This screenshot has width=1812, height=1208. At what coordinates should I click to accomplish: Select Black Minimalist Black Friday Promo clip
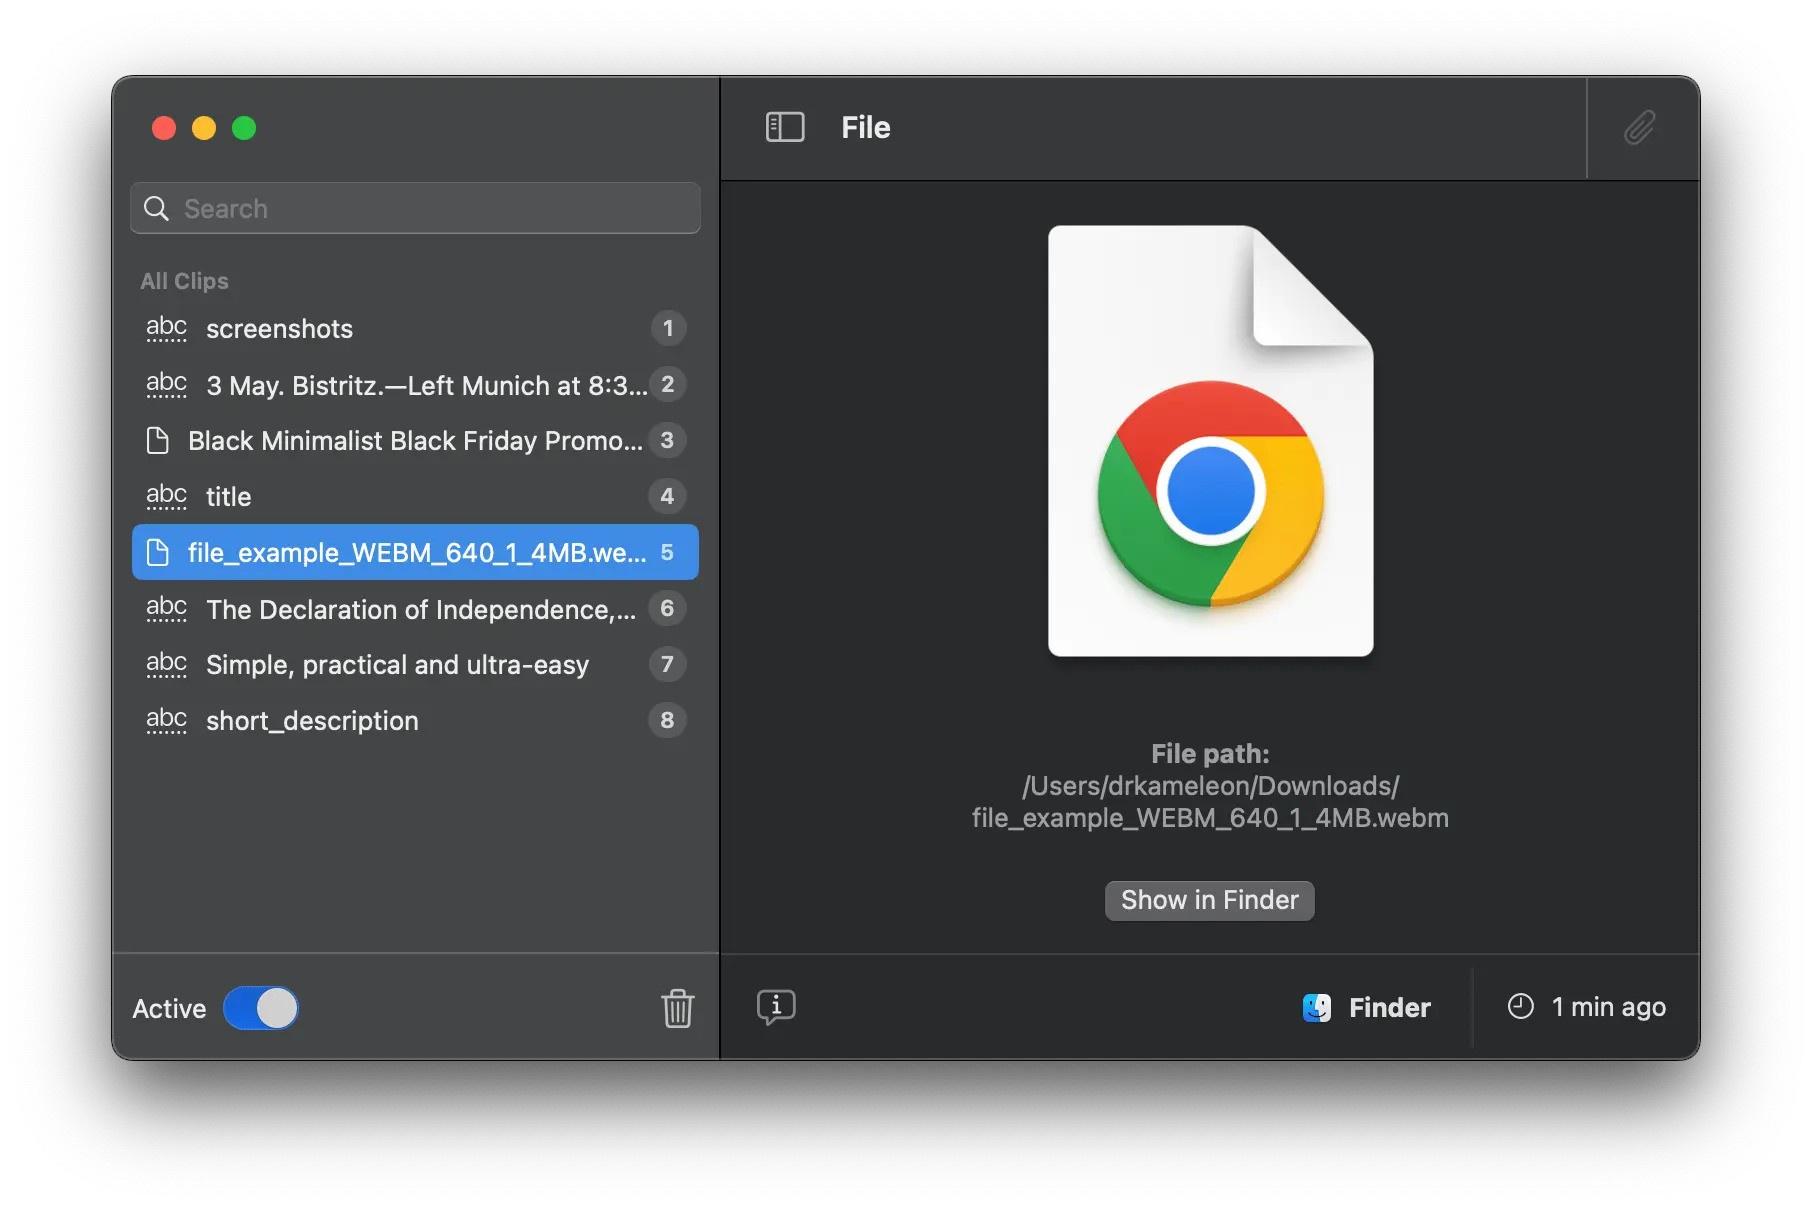[415, 441]
